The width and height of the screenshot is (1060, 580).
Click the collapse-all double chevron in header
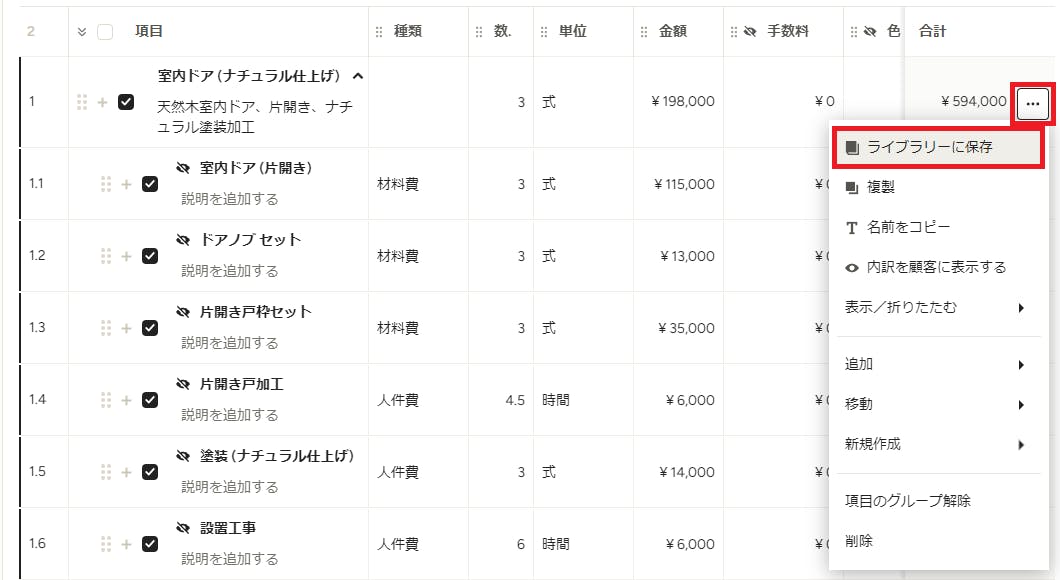82,32
